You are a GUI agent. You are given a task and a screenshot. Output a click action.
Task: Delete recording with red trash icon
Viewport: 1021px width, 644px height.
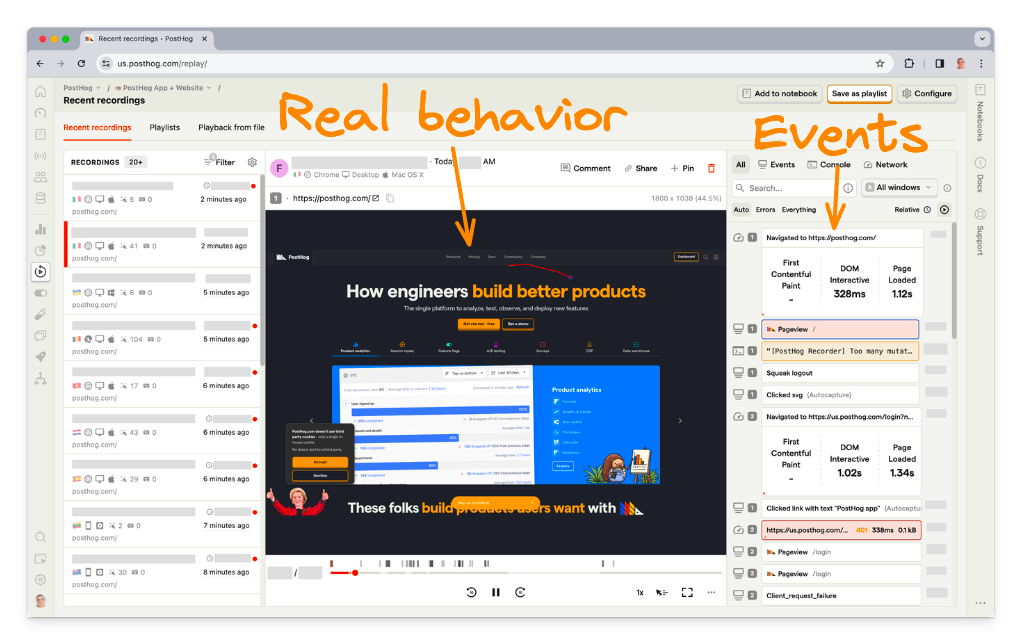[711, 168]
